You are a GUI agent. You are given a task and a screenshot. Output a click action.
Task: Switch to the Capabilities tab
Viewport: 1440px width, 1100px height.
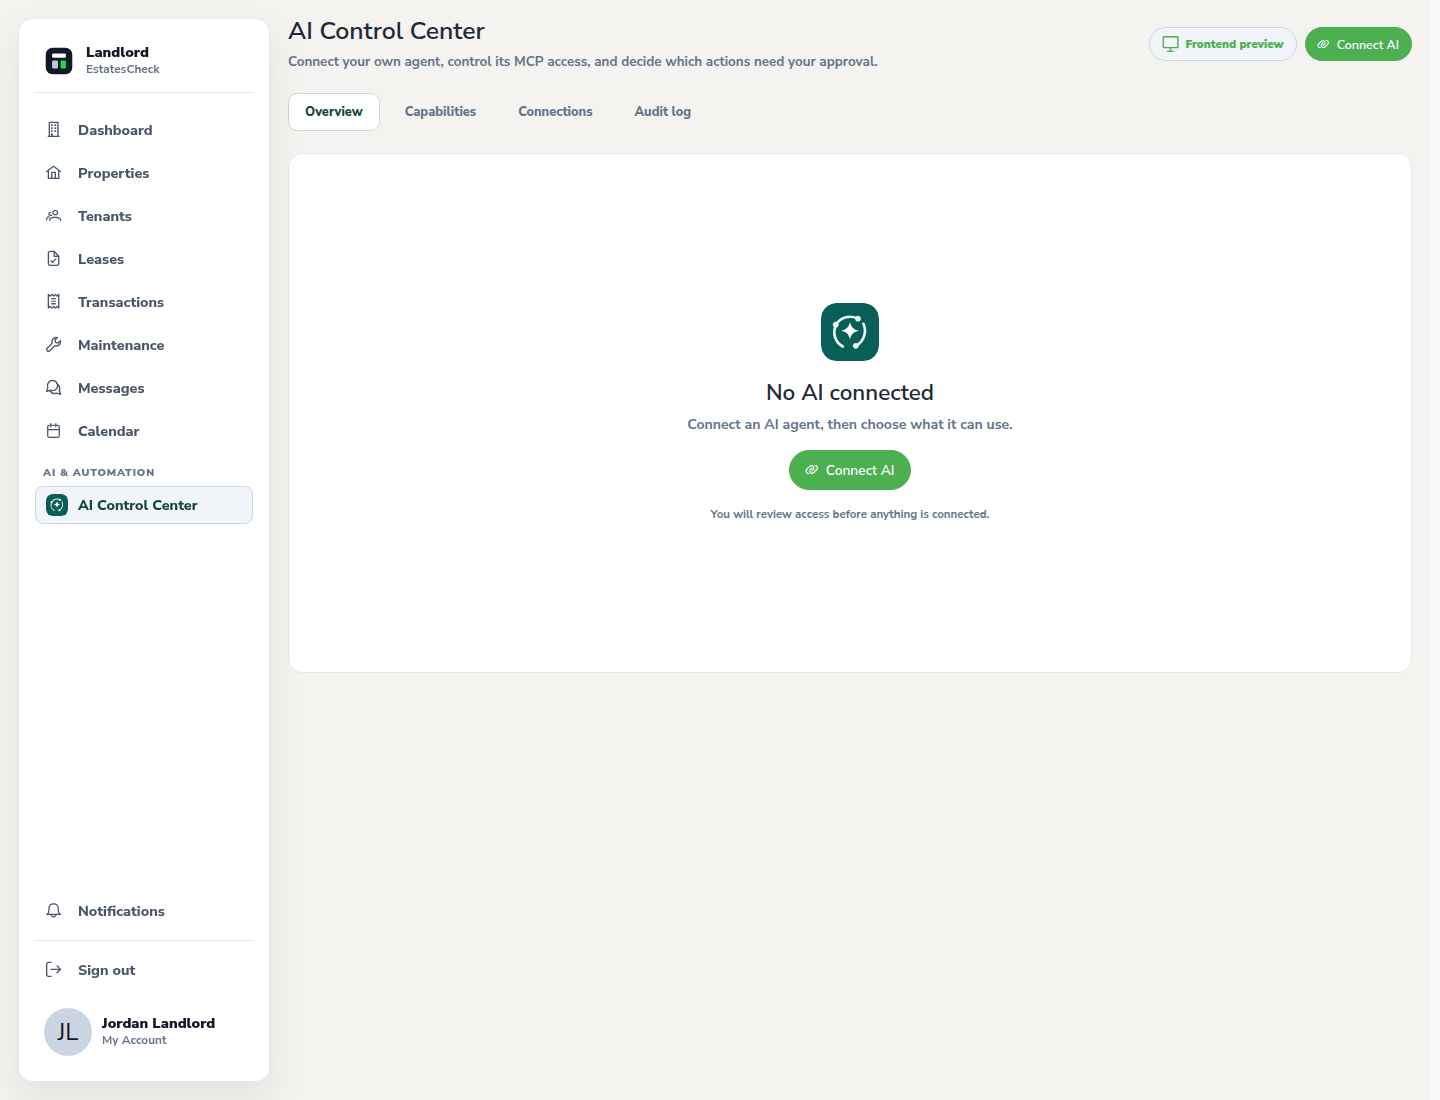440,112
